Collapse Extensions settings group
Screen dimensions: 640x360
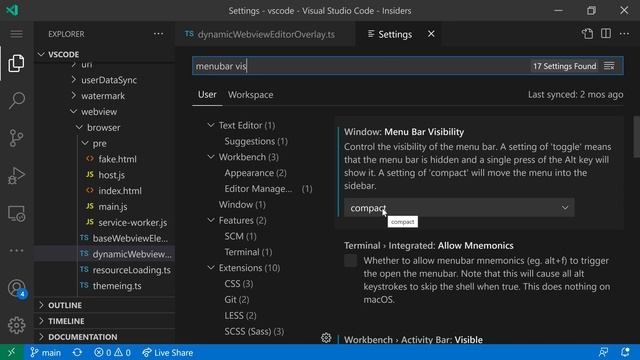(x=211, y=268)
